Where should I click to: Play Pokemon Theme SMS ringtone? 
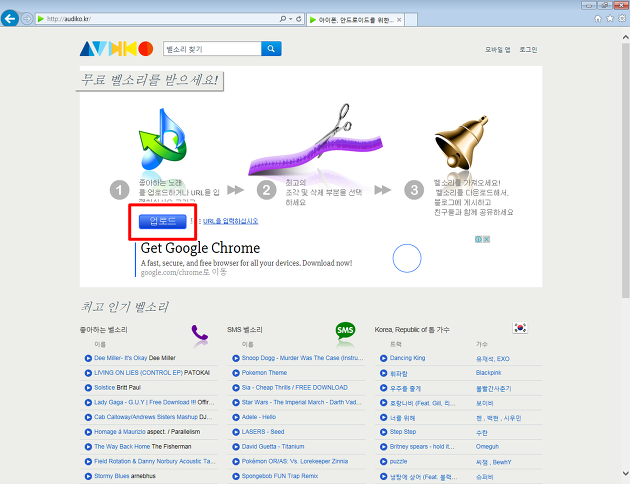(x=236, y=373)
